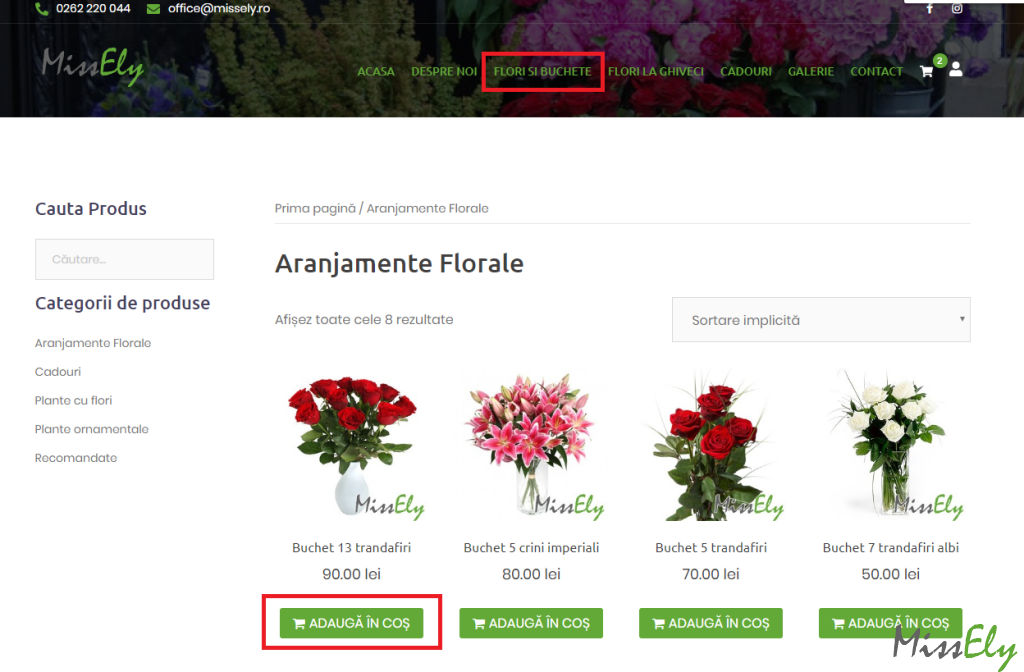Visit the Facebook page icon

coord(929,8)
